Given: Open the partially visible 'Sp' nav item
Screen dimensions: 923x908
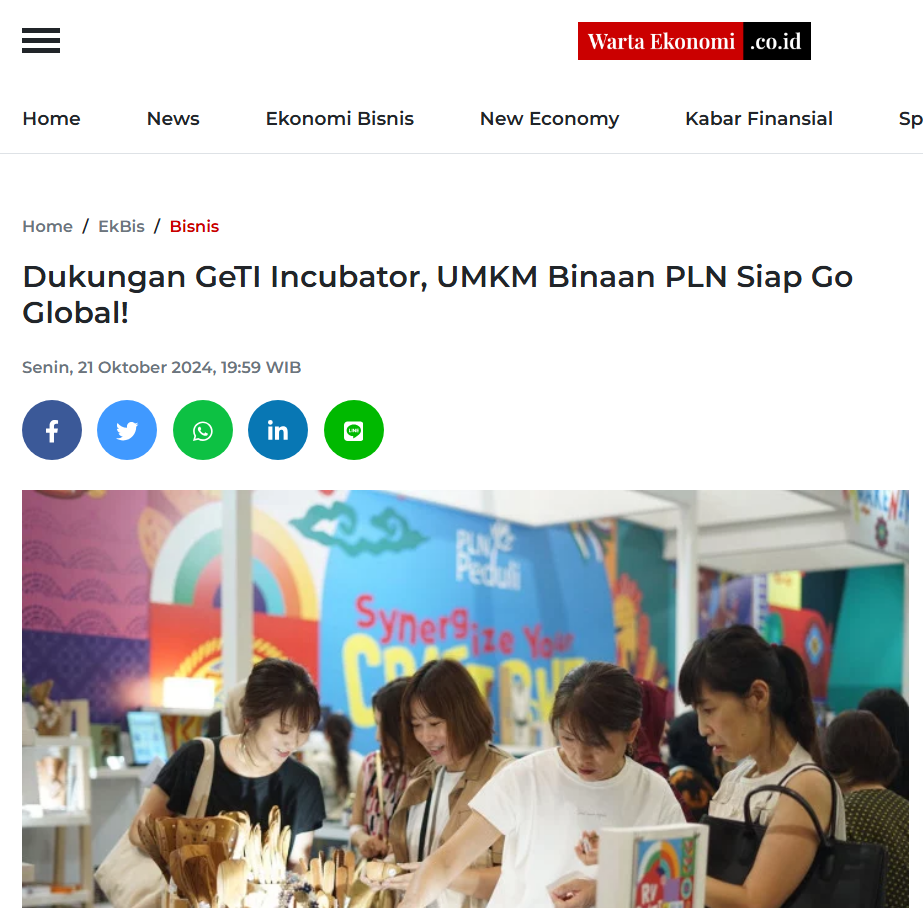Looking at the screenshot, I should (911, 119).
